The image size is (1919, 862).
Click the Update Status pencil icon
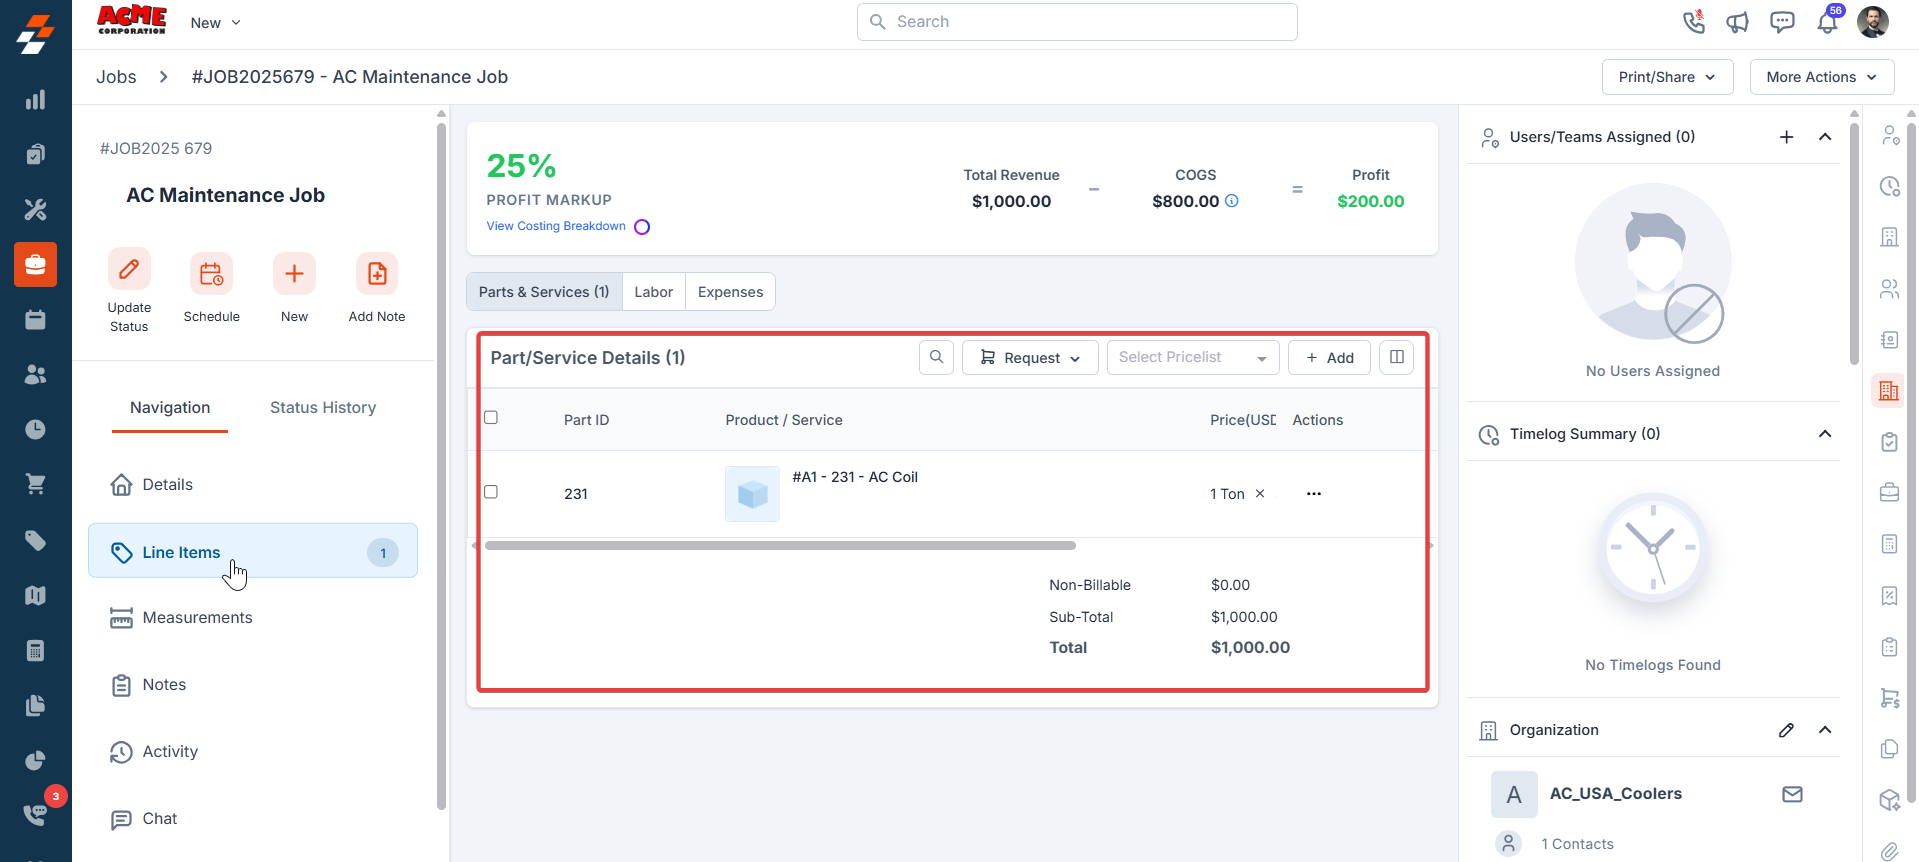[x=129, y=269]
